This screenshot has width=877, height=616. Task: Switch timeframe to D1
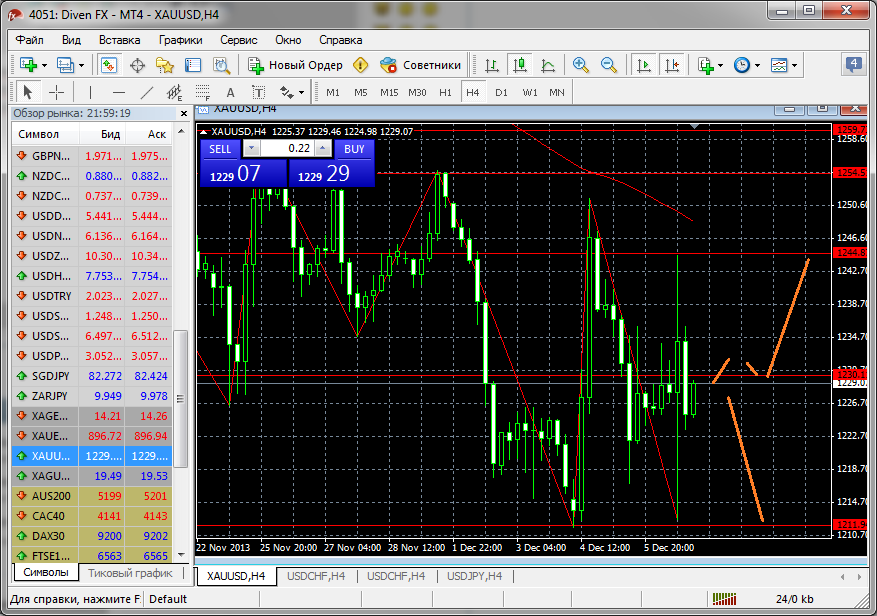coord(501,92)
